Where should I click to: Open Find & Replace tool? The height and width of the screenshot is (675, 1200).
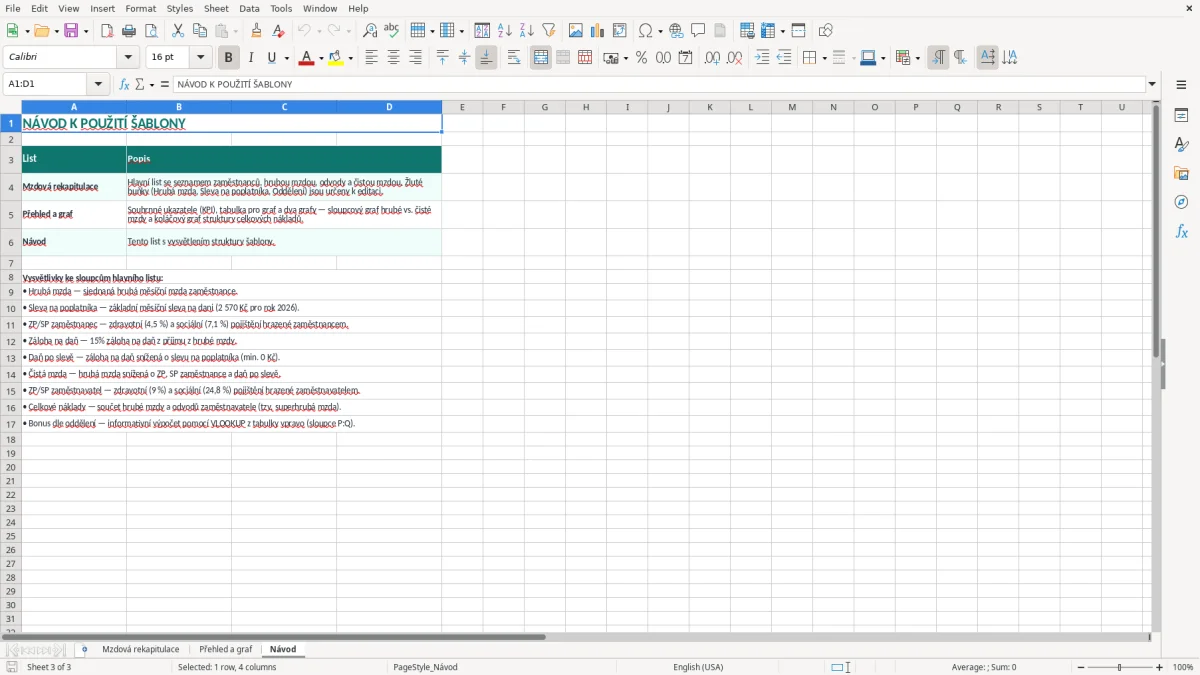pyautogui.click(x=370, y=31)
